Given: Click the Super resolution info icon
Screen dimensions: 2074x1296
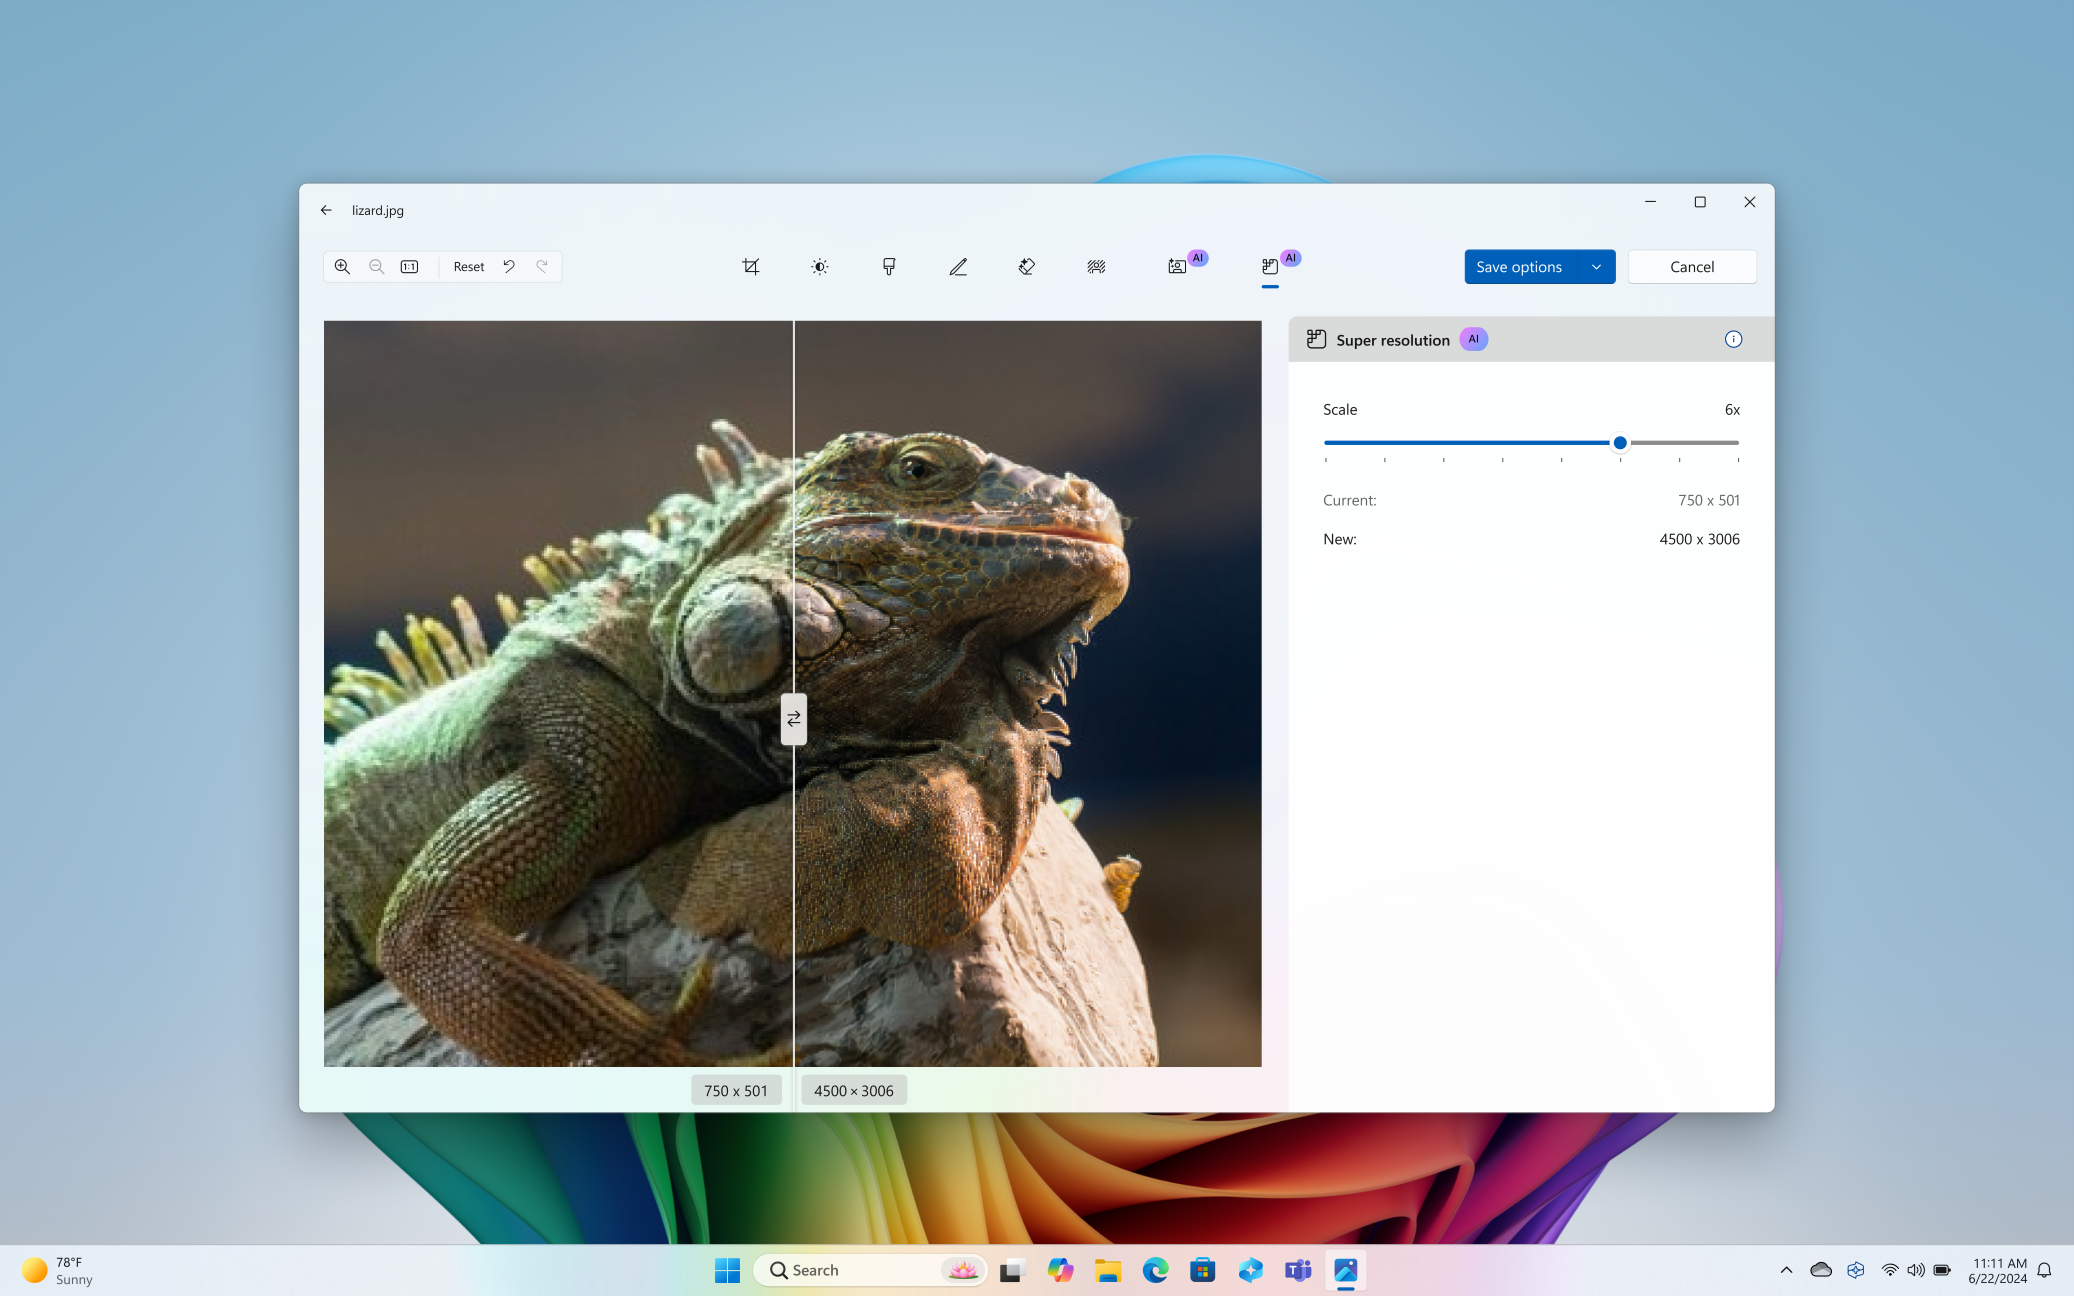Looking at the screenshot, I should (1734, 339).
